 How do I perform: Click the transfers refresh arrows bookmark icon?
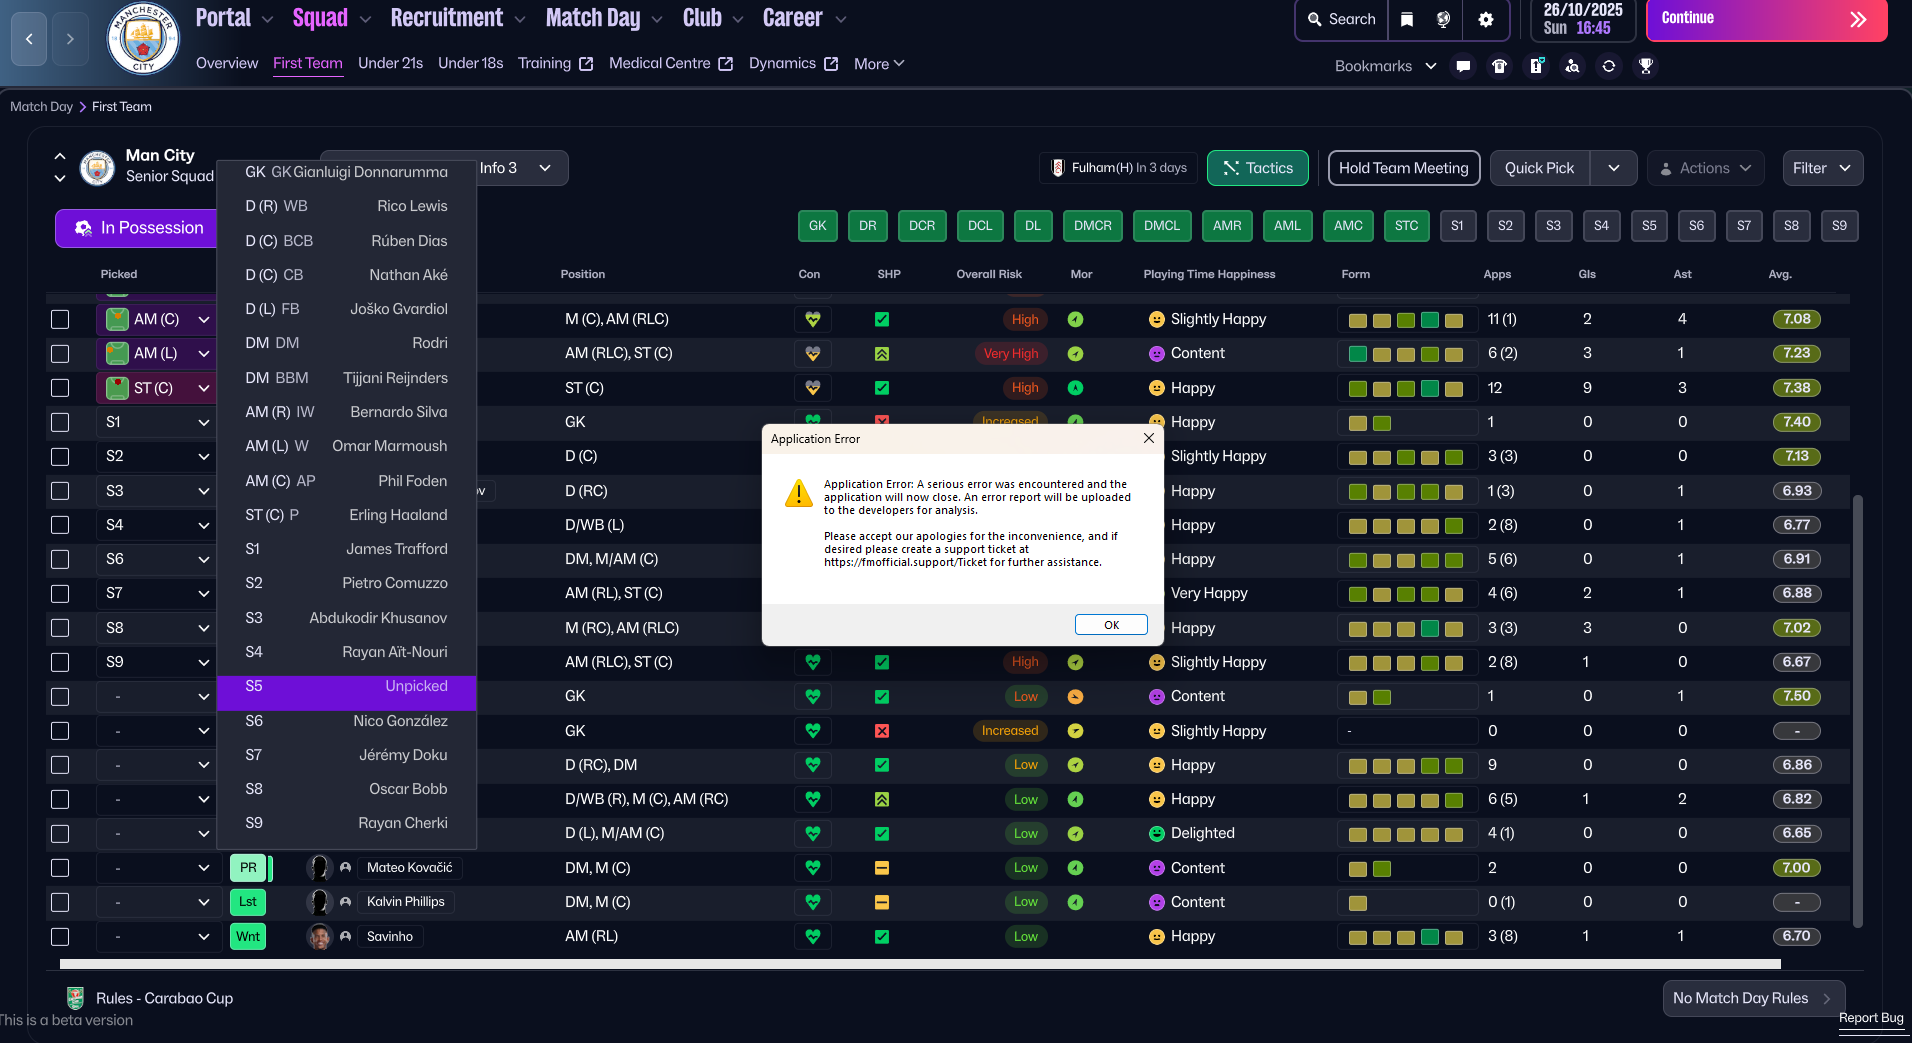pos(1608,66)
